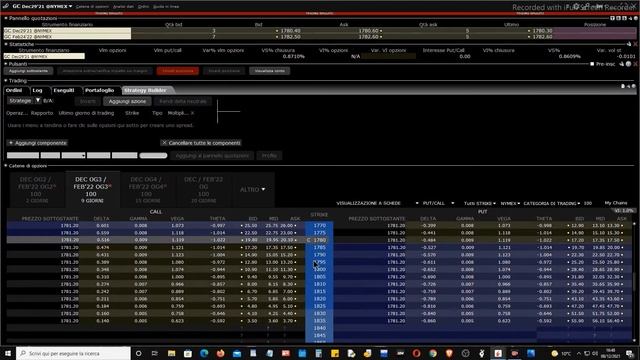
Task: Click the Windows taskbar search box
Action: tap(73, 353)
